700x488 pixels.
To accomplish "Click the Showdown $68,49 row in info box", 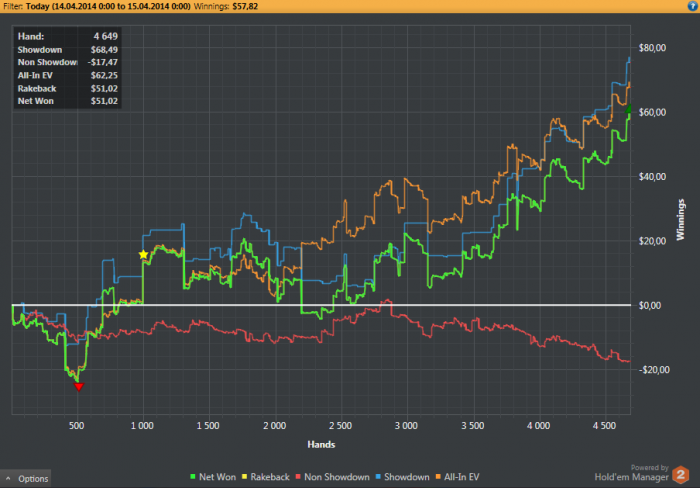I will [67, 50].
